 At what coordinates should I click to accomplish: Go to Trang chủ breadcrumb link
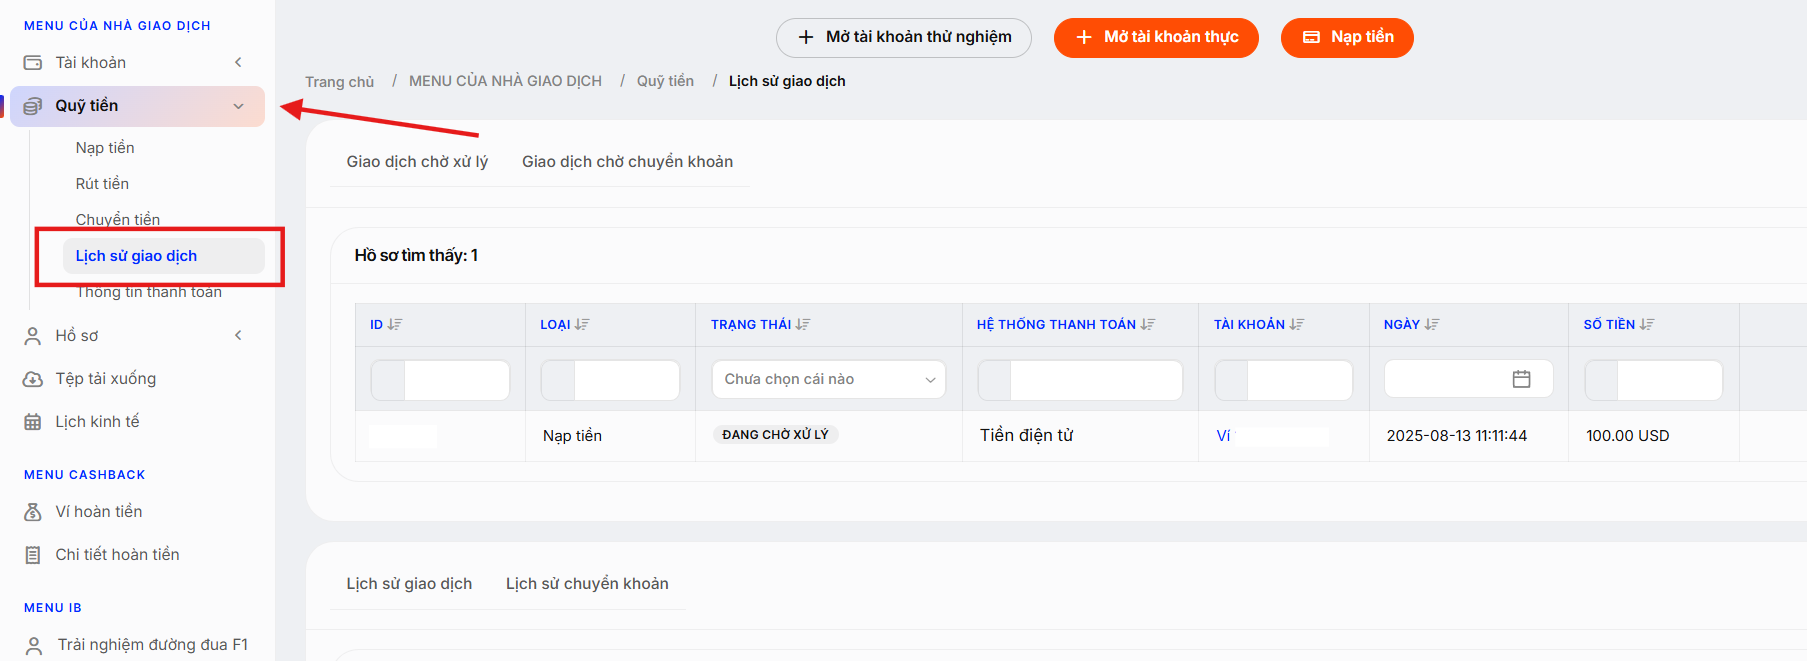(x=339, y=82)
